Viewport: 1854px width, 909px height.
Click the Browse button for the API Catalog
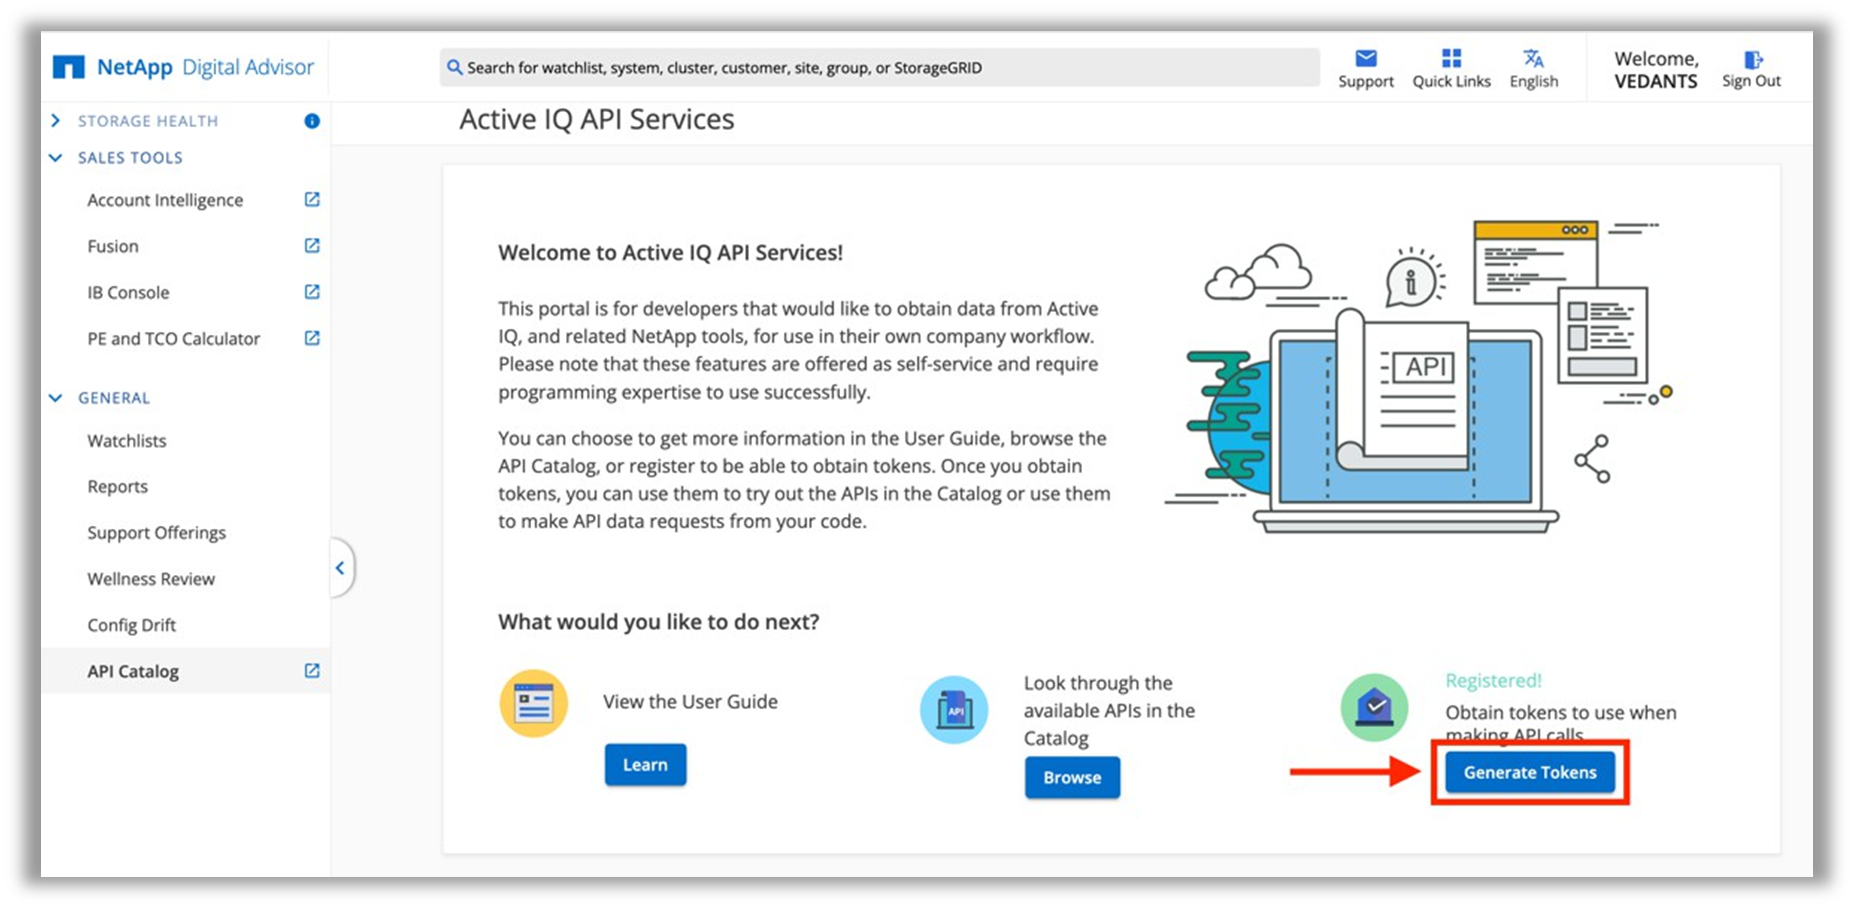(x=1072, y=777)
